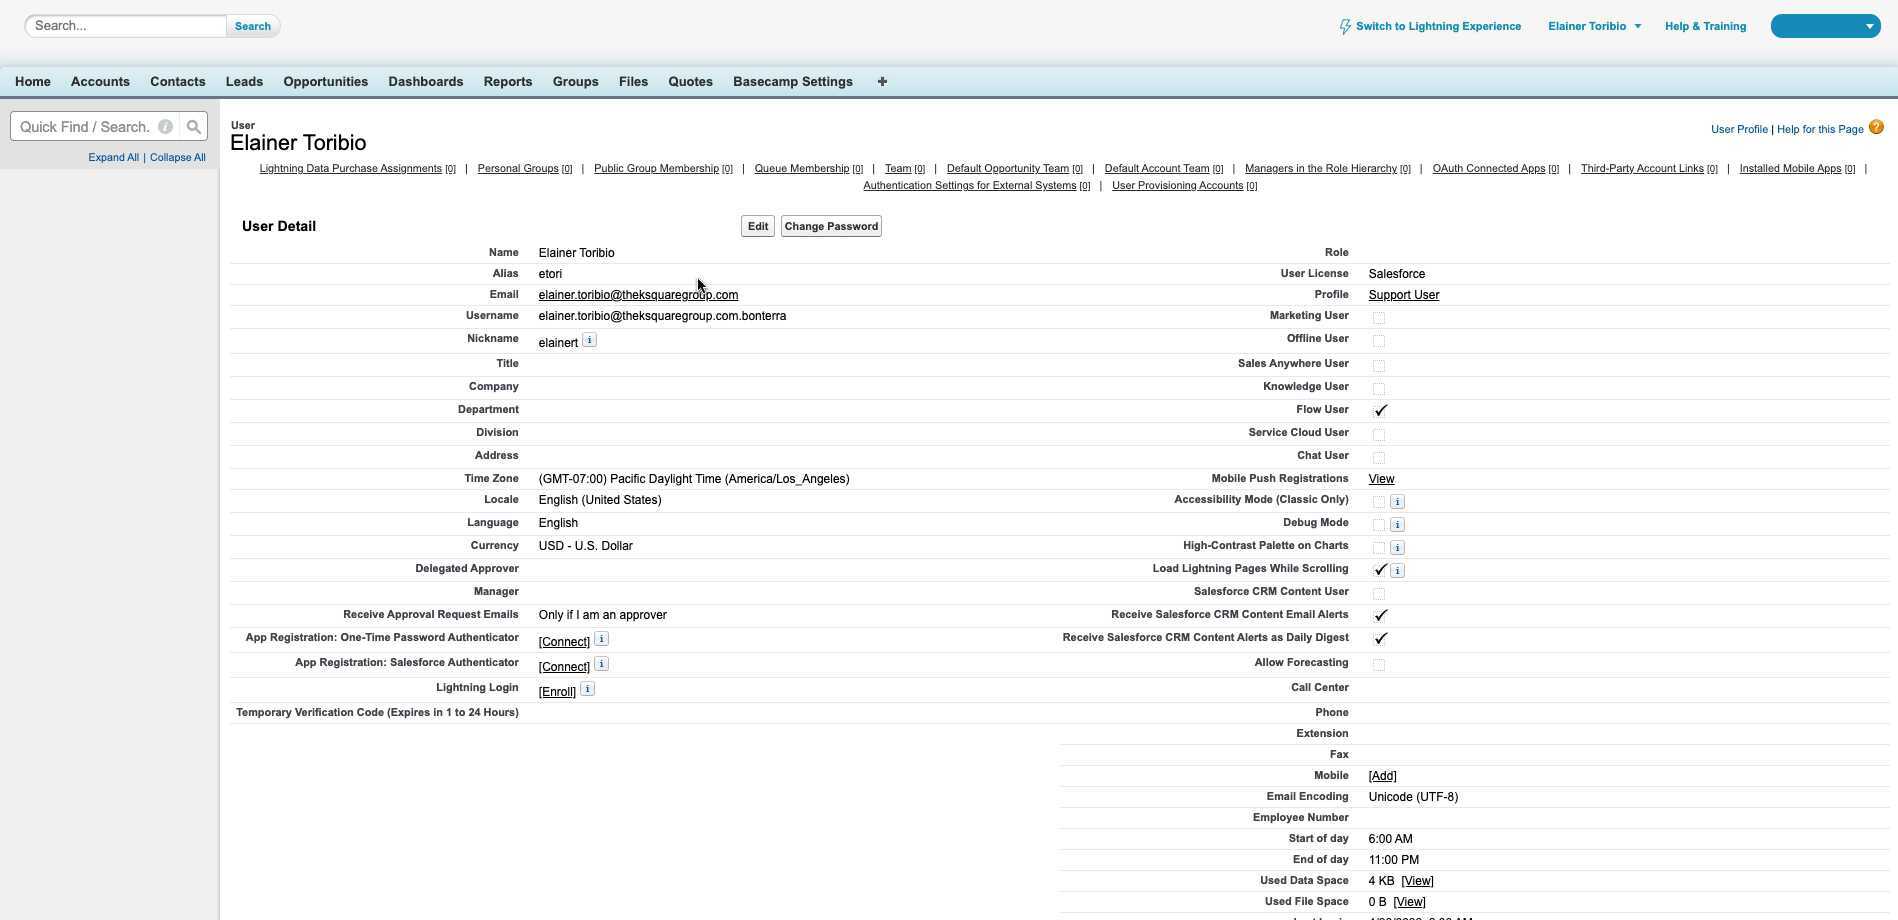Focus the top Search input field
Viewport: 1898px width, 920px height.
click(x=126, y=26)
